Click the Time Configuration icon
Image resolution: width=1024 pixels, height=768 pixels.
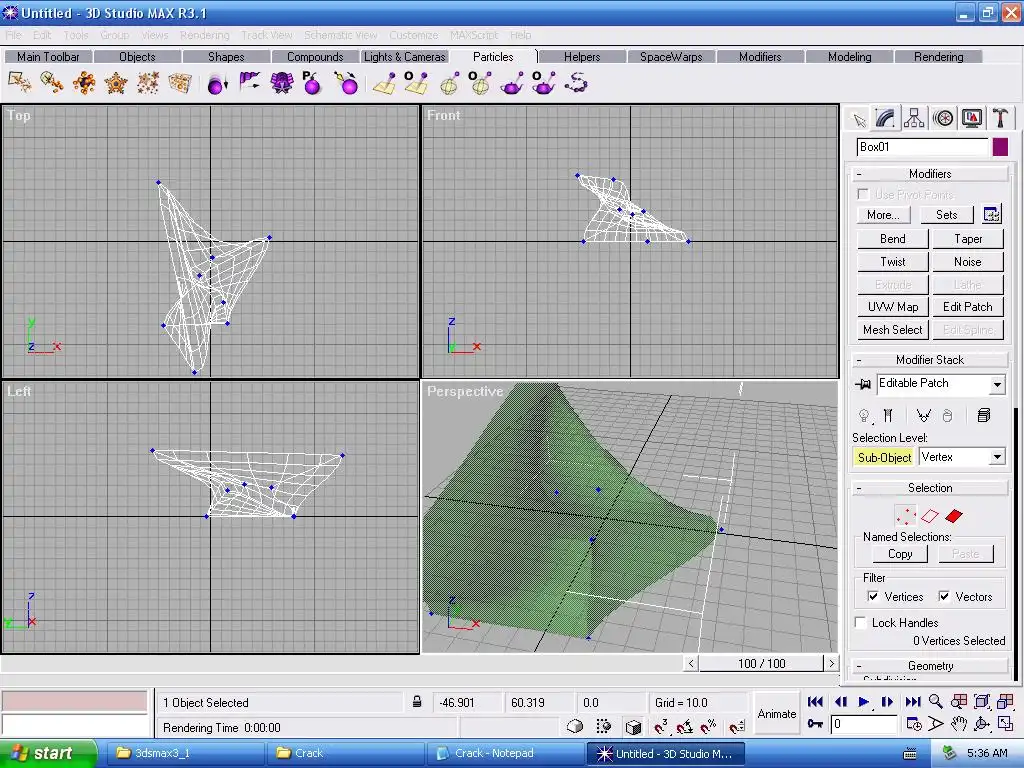click(914, 724)
